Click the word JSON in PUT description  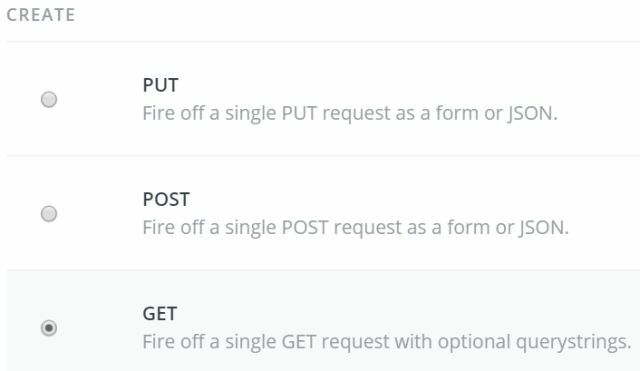(532, 113)
